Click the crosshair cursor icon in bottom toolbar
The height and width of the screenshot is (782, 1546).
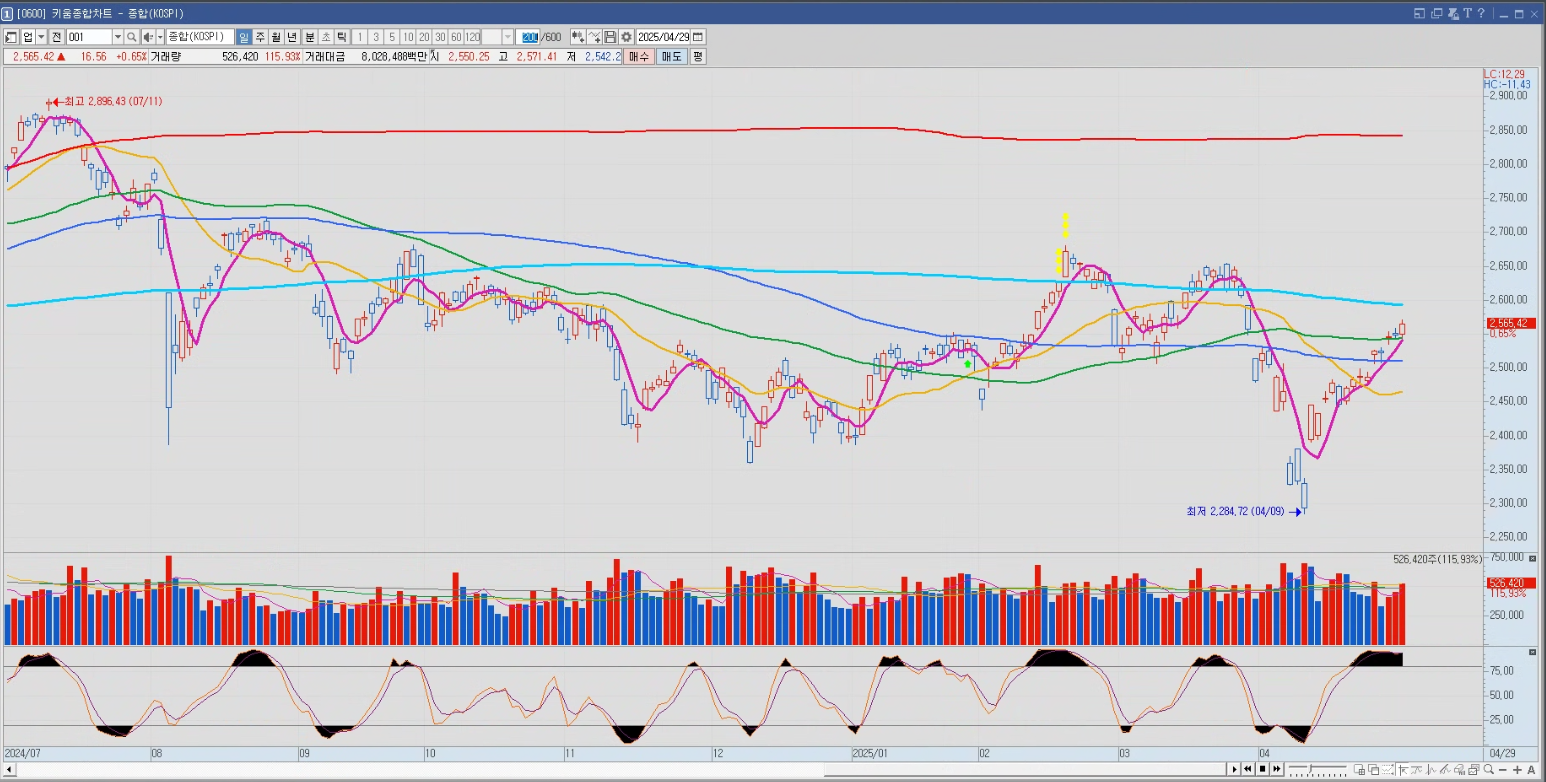(1402, 770)
